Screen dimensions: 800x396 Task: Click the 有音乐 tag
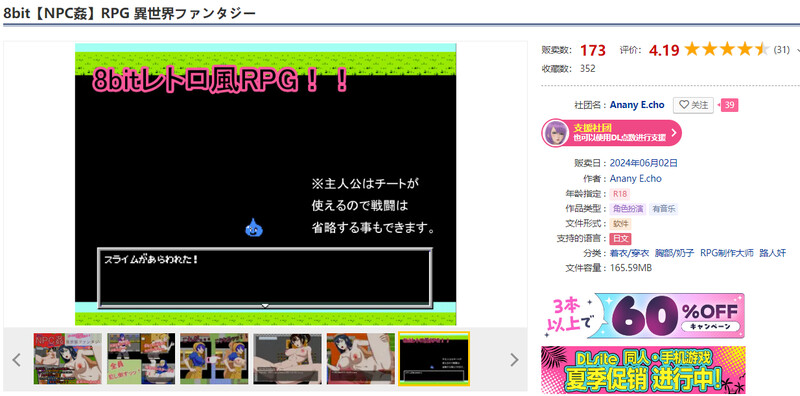664,209
